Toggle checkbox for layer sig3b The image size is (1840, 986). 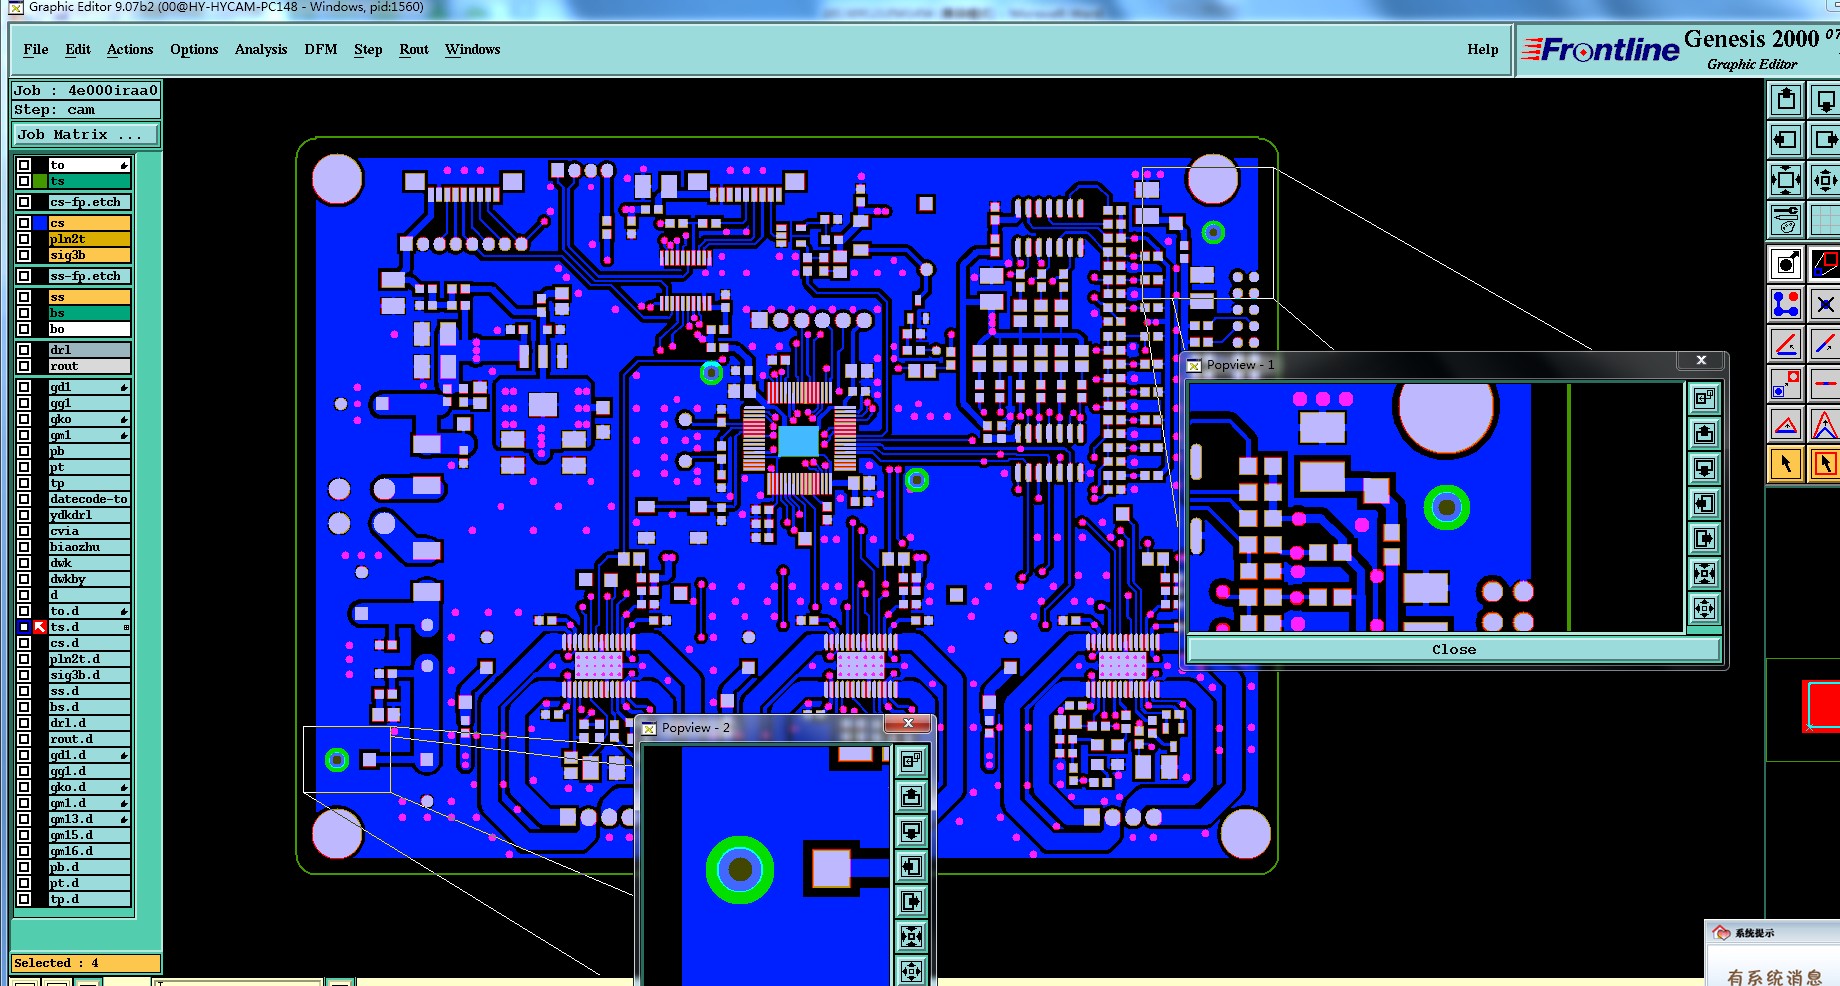click(24, 255)
